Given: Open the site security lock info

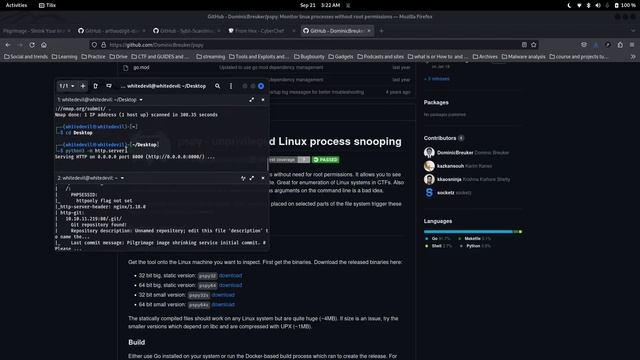Looking at the screenshot, I should coord(103,45).
